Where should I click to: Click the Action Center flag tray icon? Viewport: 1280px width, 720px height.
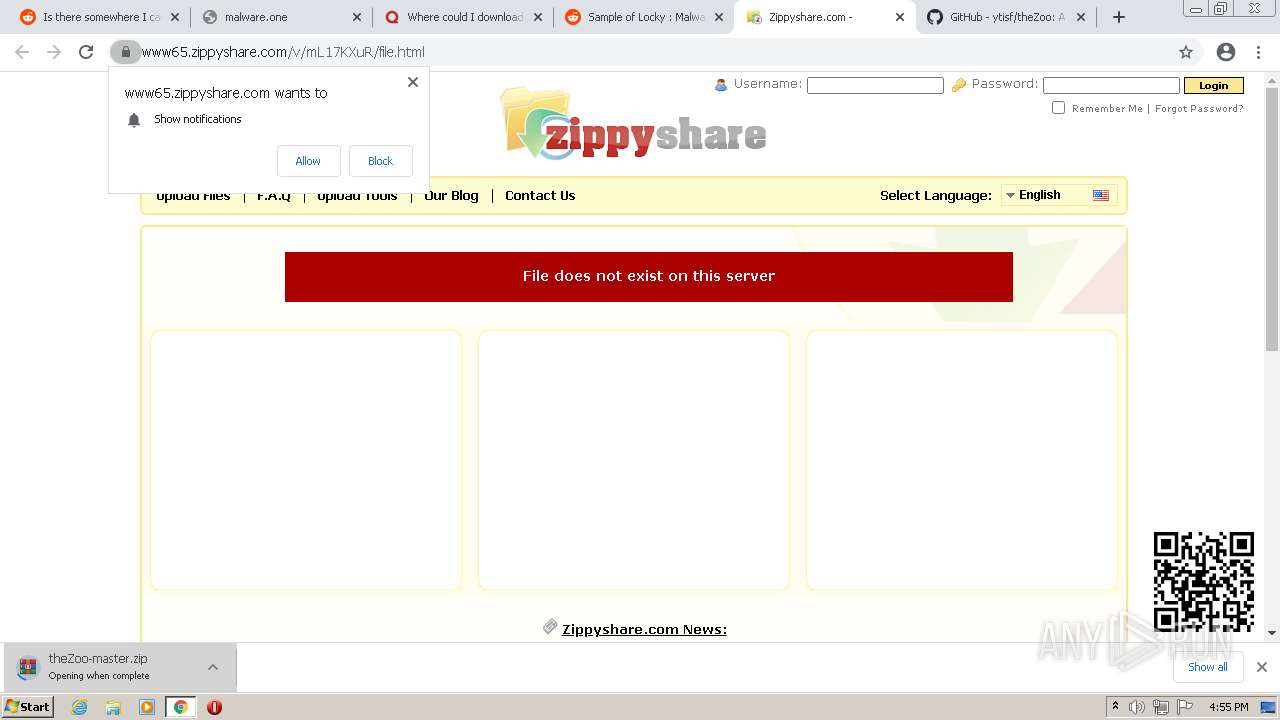pos(1185,707)
